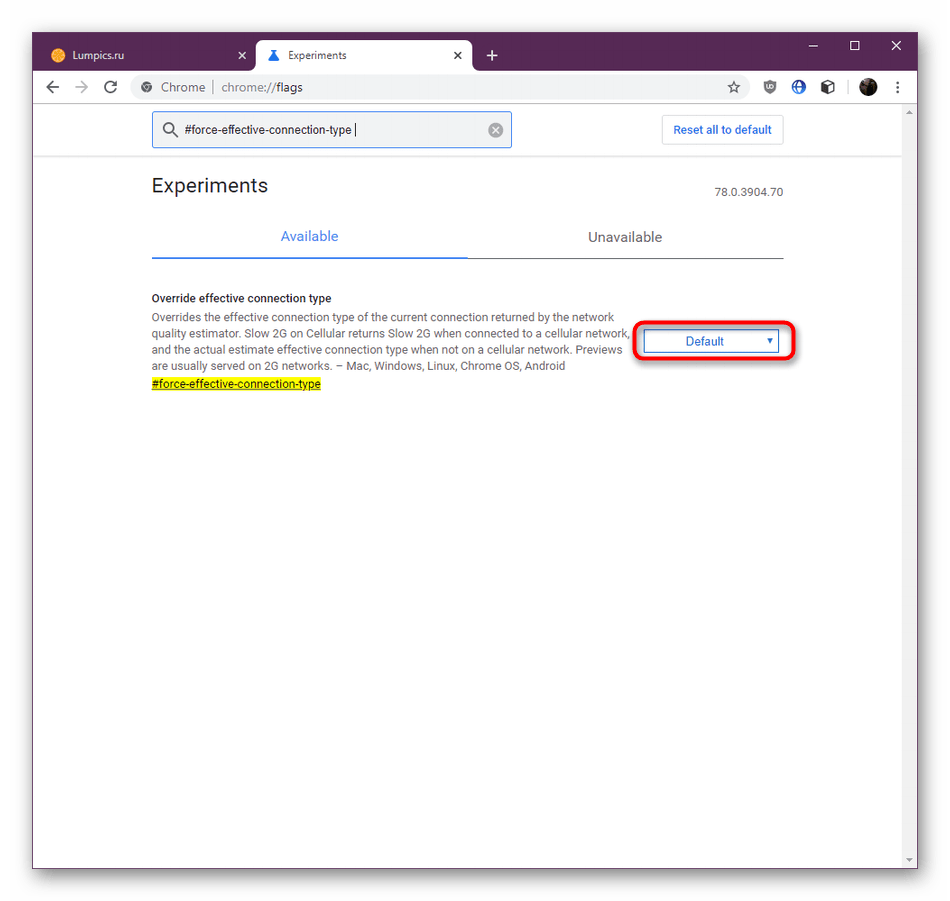
Task: Bookmark this page with the star icon
Action: tap(733, 87)
